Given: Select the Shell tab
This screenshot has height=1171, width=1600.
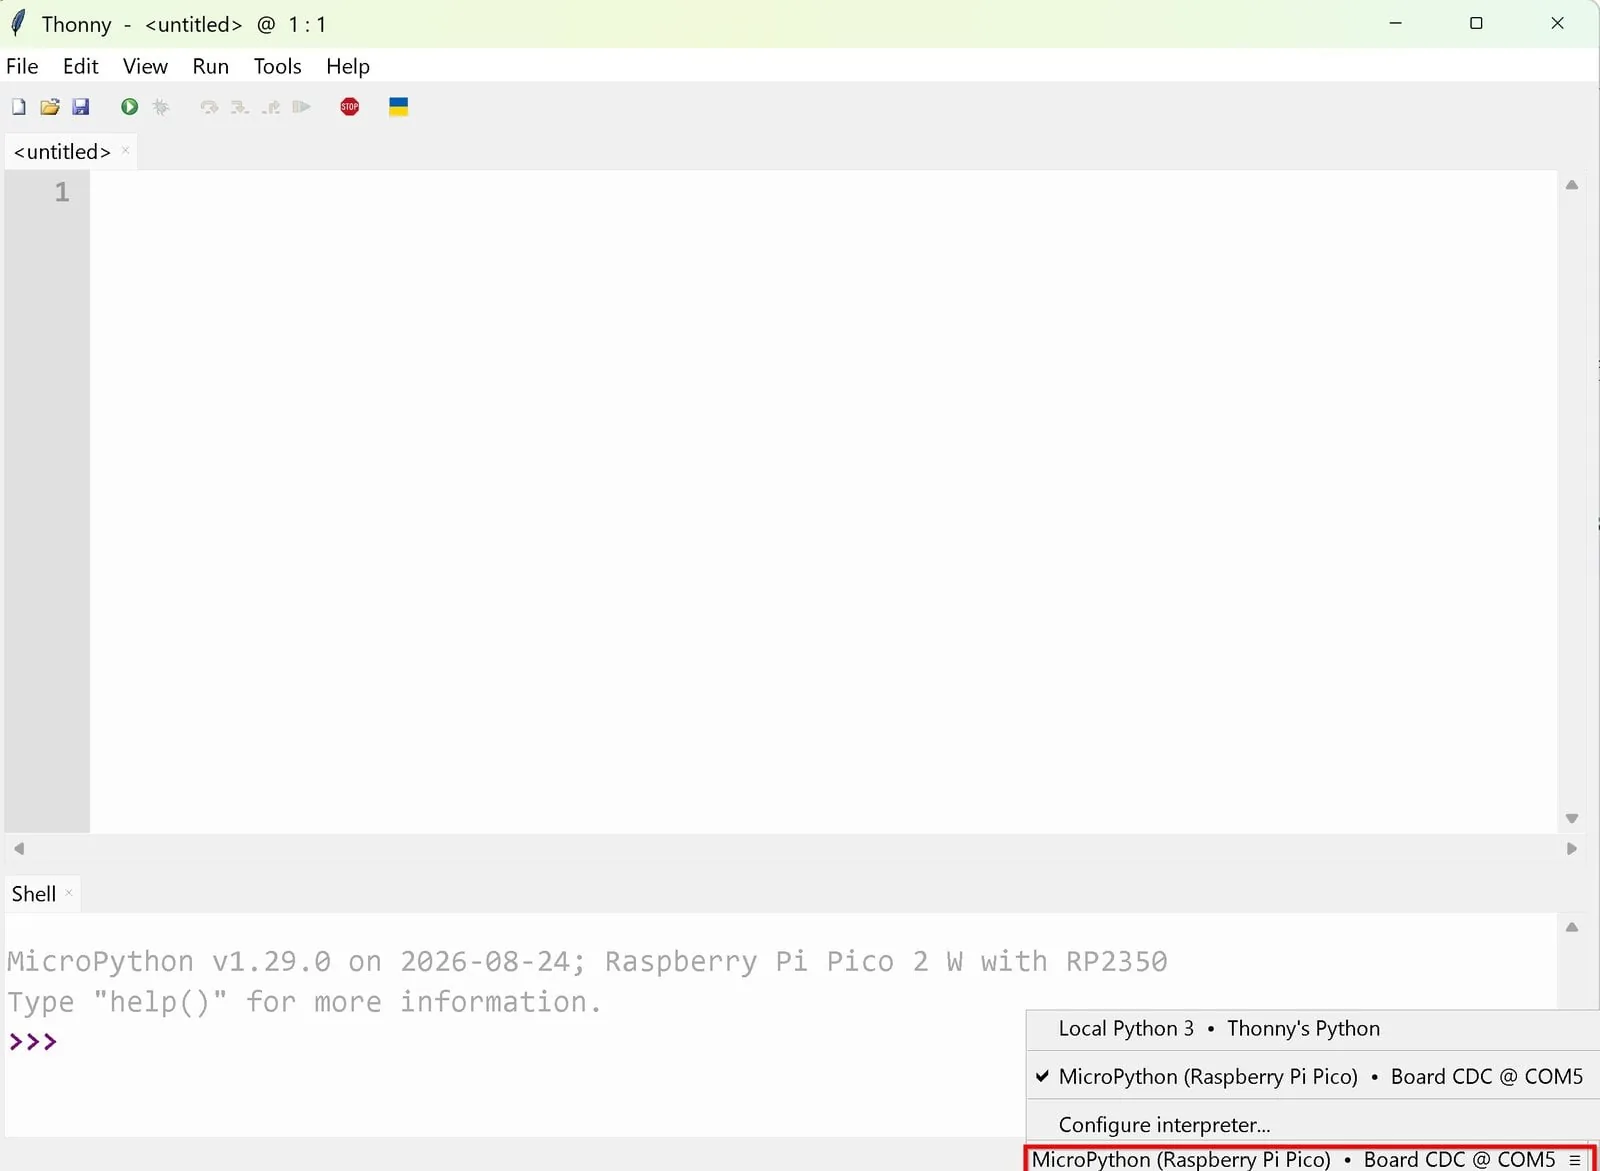Looking at the screenshot, I should [x=33, y=894].
